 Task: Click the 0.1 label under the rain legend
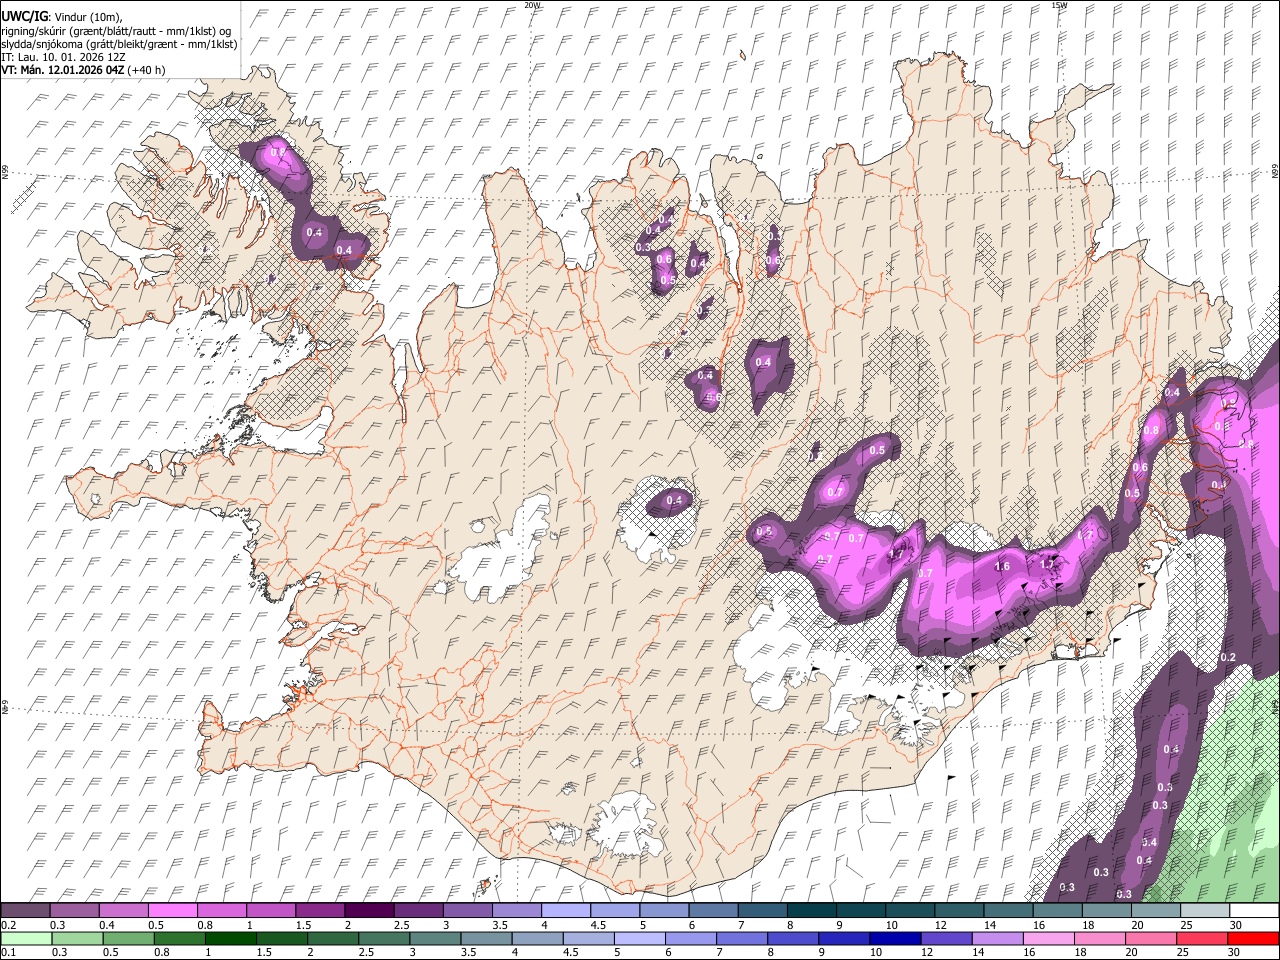click(x=8, y=952)
